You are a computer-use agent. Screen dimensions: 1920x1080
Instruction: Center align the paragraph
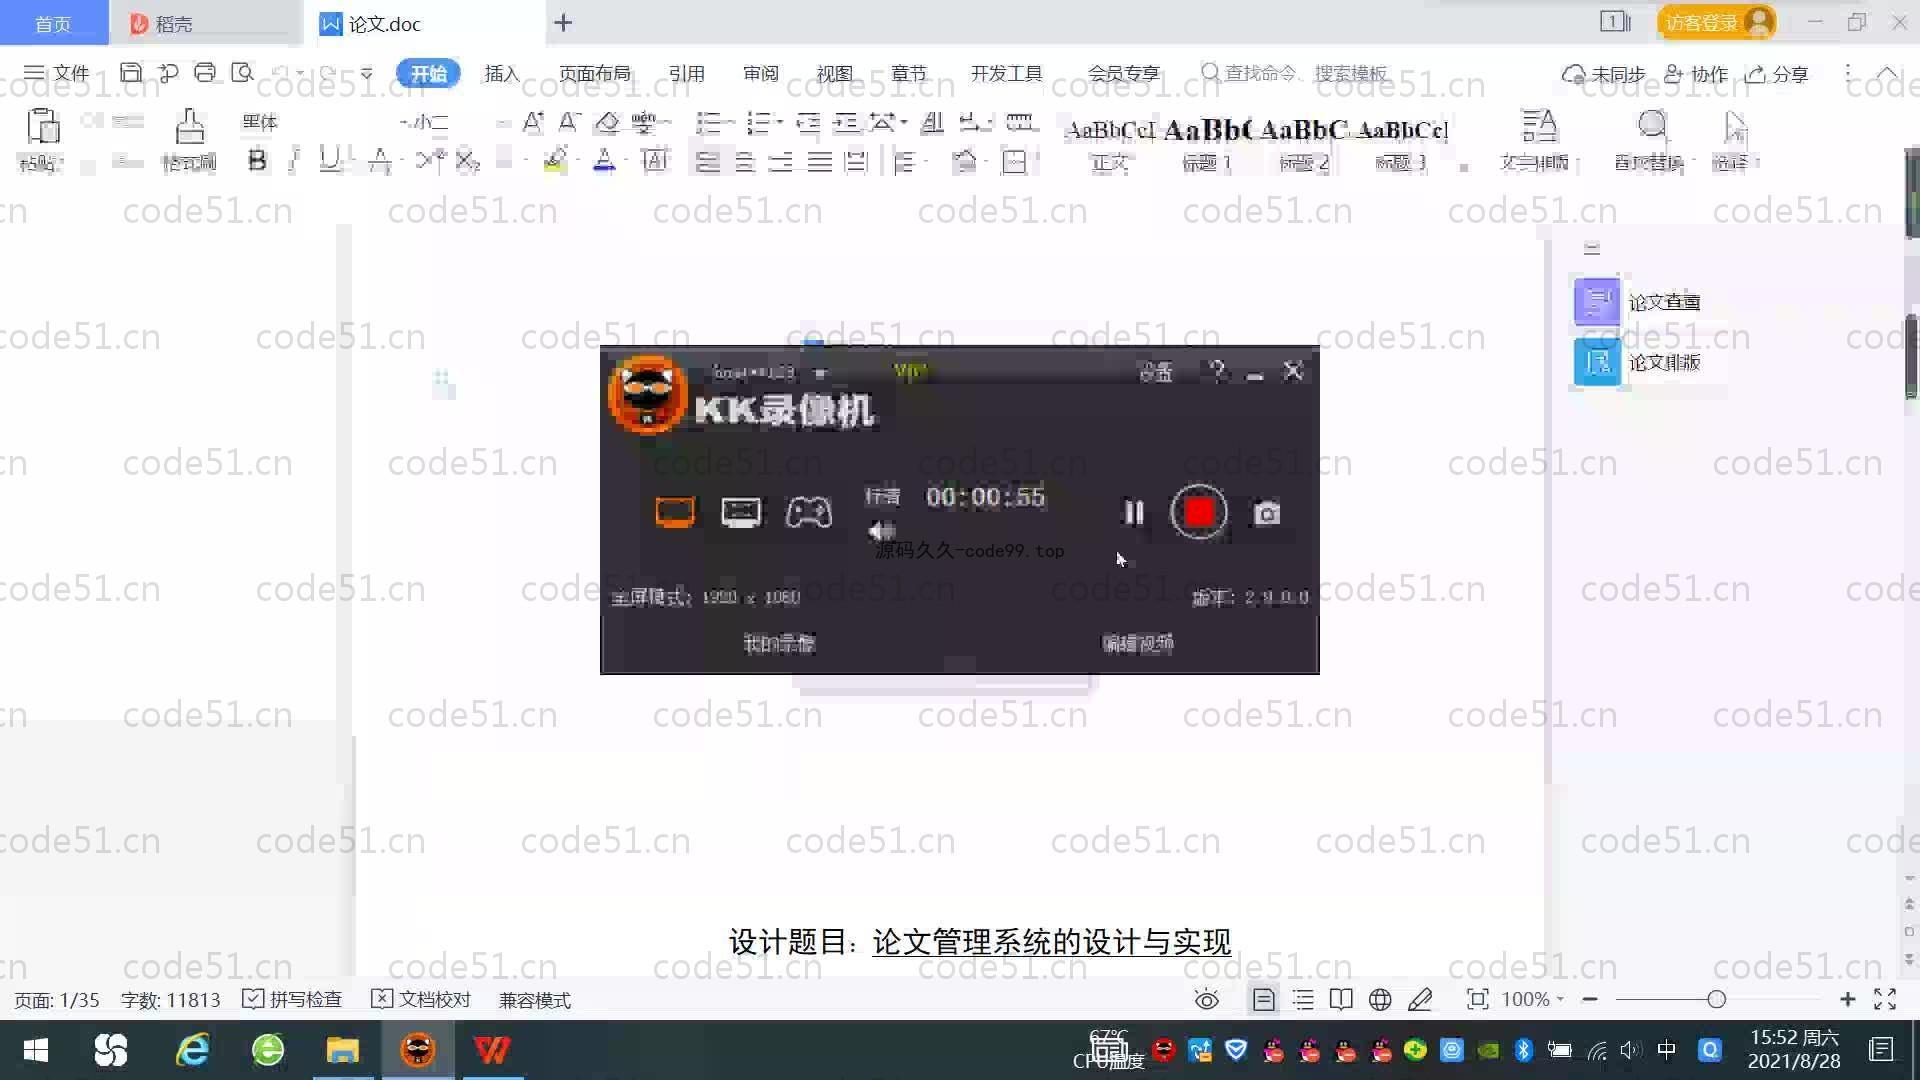click(x=745, y=161)
